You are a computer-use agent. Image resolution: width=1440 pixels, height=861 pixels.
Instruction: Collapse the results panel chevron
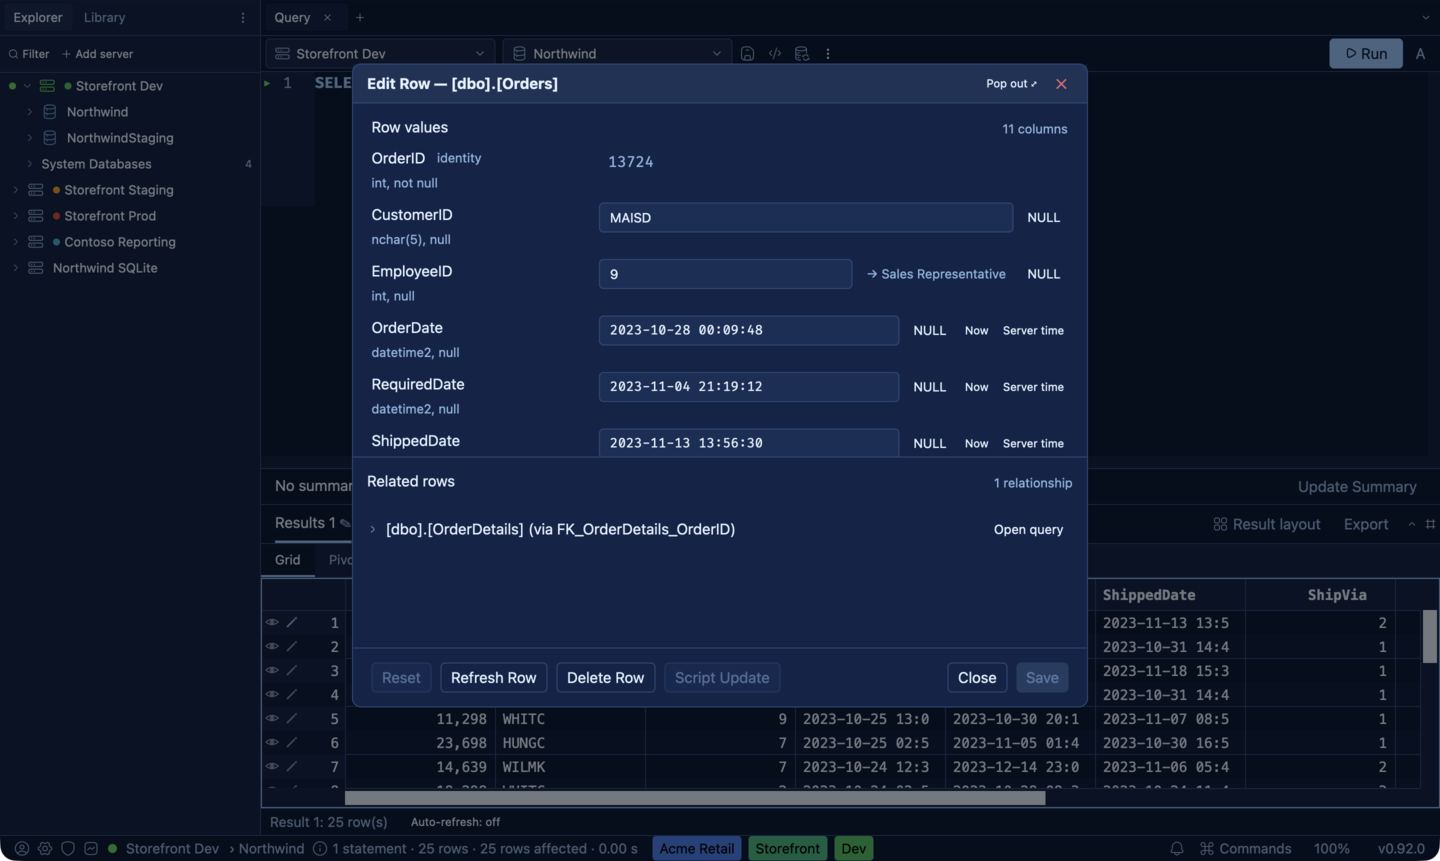point(1411,524)
